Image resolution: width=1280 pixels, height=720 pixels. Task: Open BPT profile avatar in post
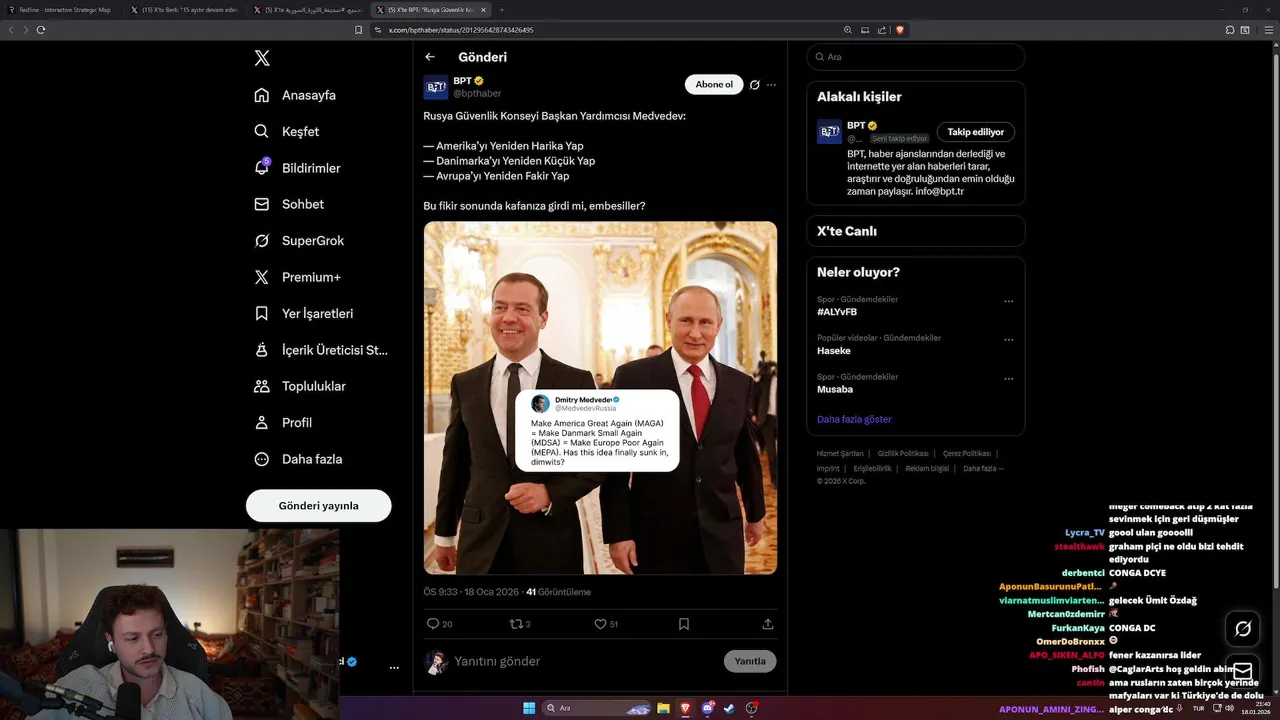pyautogui.click(x=436, y=87)
